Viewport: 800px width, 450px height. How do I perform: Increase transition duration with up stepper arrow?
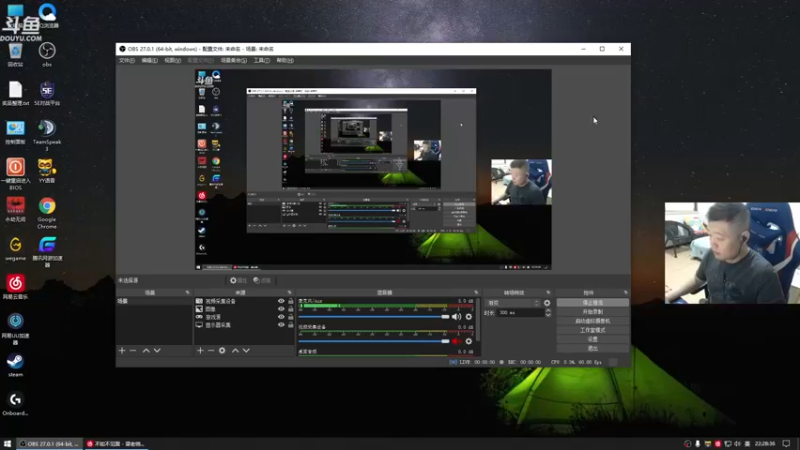coord(548,311)
